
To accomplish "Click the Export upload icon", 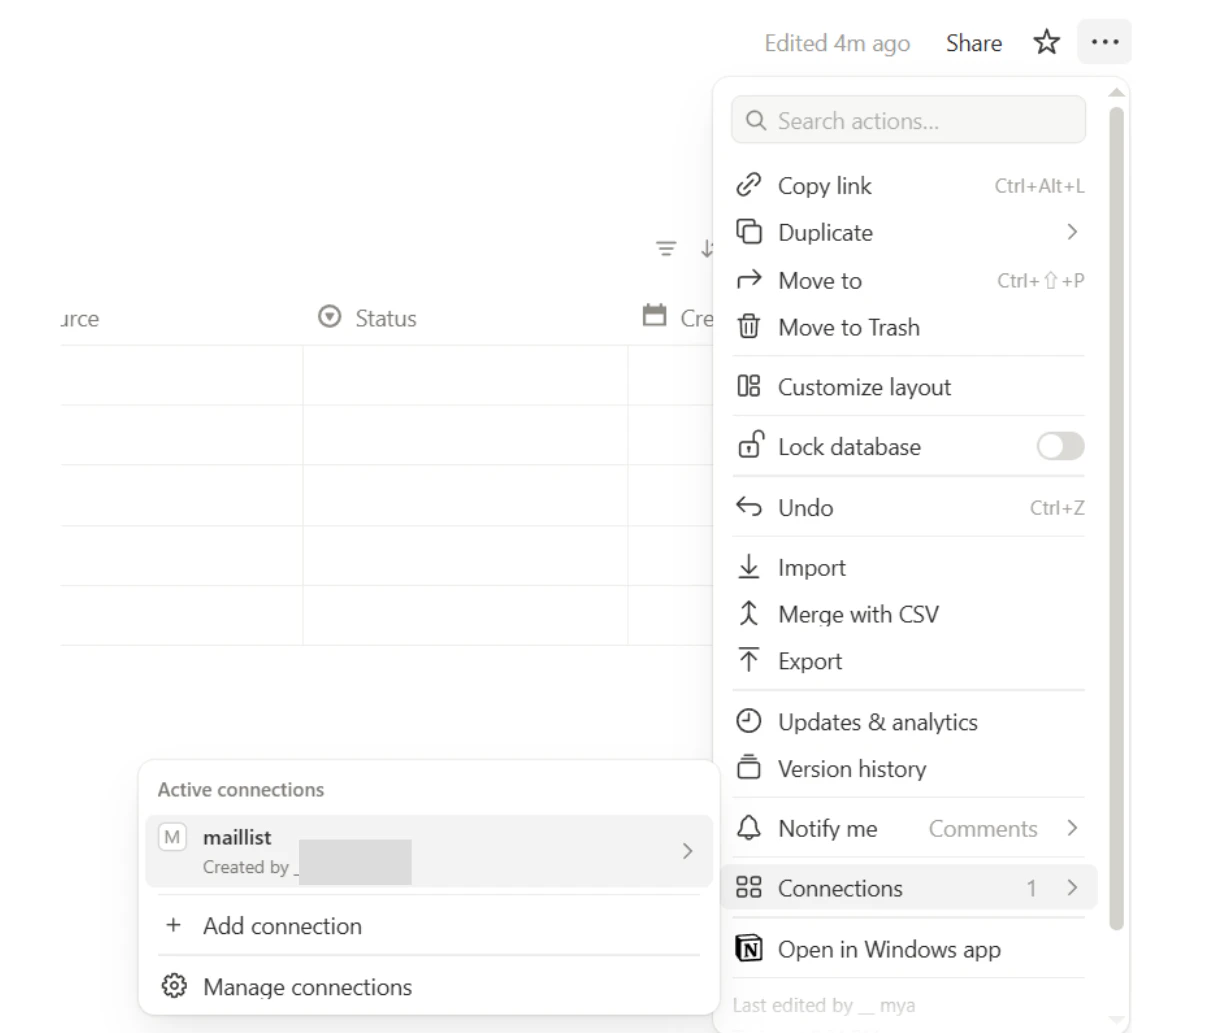I will click(749, 660).
